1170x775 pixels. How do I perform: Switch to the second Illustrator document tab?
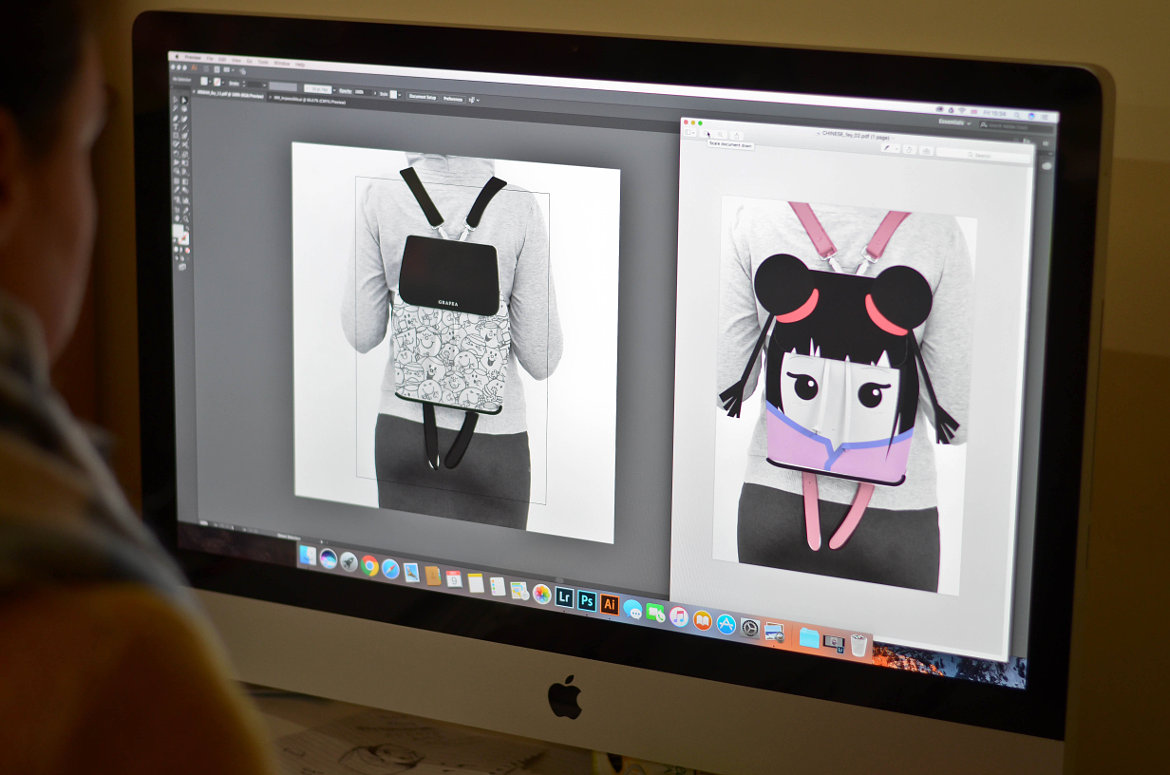pyautogui.click(x=309, y=100)
